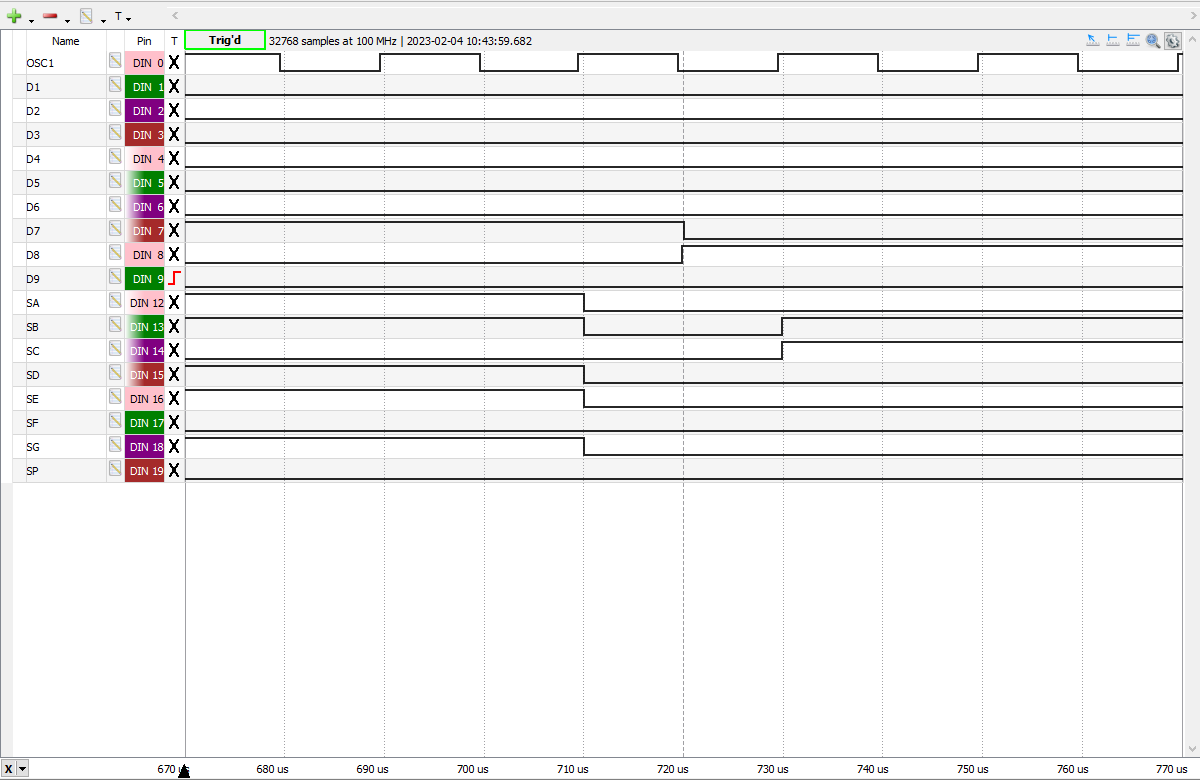
Task: Open OSC1 trigger condition X cell
Action: (x=174, y=62)
